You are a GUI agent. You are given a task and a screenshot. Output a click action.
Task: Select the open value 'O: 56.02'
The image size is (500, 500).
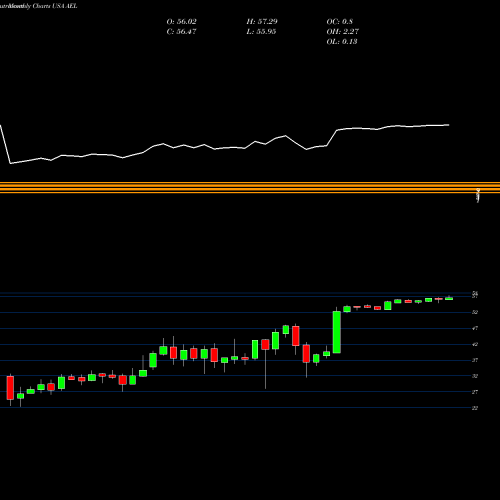pyautogui.click(x=181, y=22)
